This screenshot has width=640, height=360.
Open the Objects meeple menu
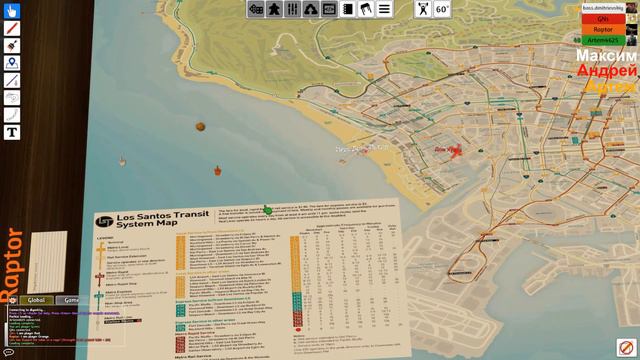[274, 9]
